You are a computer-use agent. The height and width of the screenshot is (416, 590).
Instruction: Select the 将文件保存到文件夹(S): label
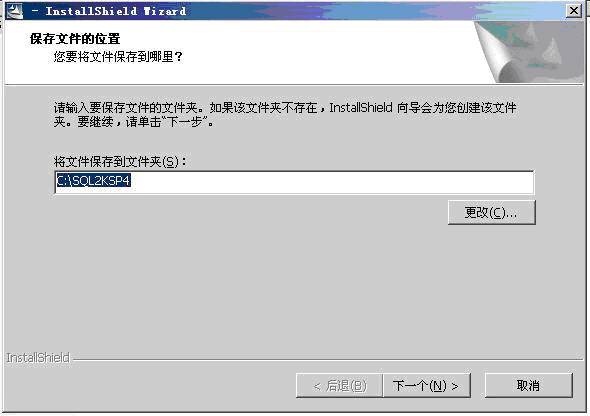pyautogui.click(x=120, y=162)
